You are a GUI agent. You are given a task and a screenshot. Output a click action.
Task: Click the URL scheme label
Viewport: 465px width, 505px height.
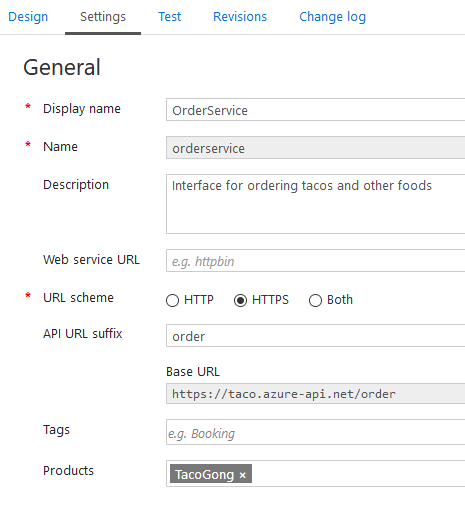click(78, 297)
